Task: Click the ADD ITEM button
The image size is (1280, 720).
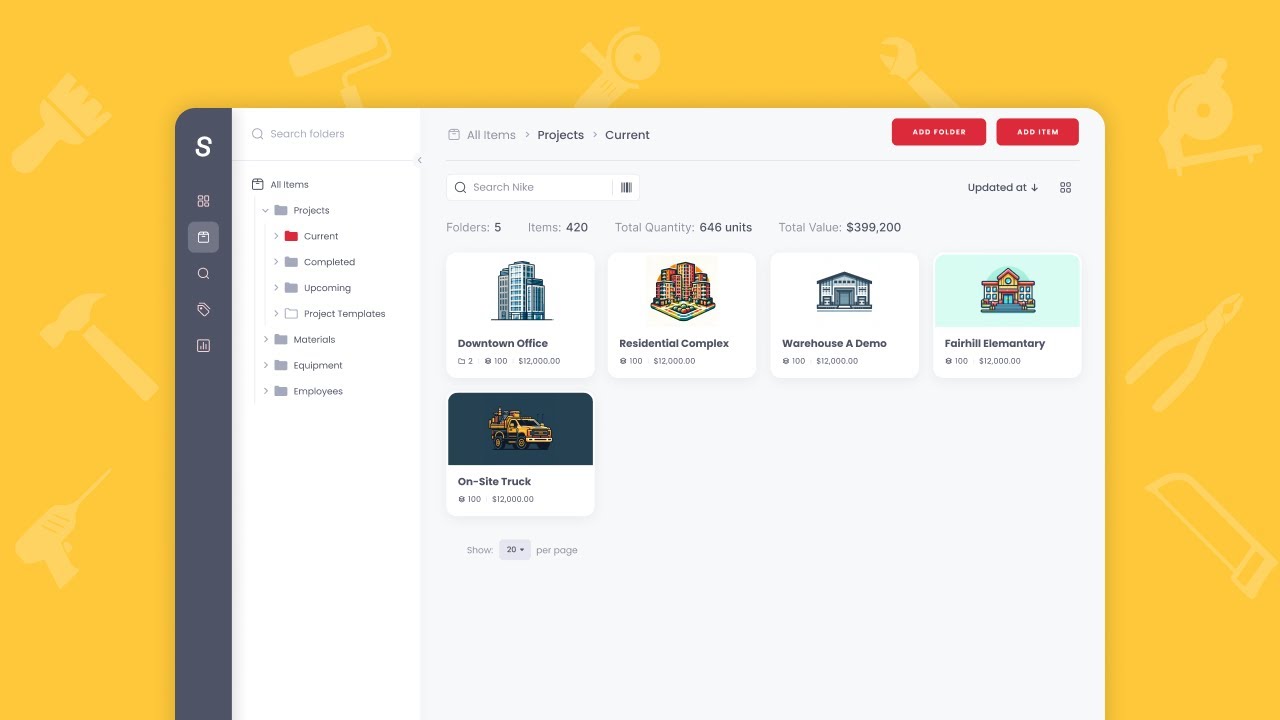Action: (x=1037, y=132)
